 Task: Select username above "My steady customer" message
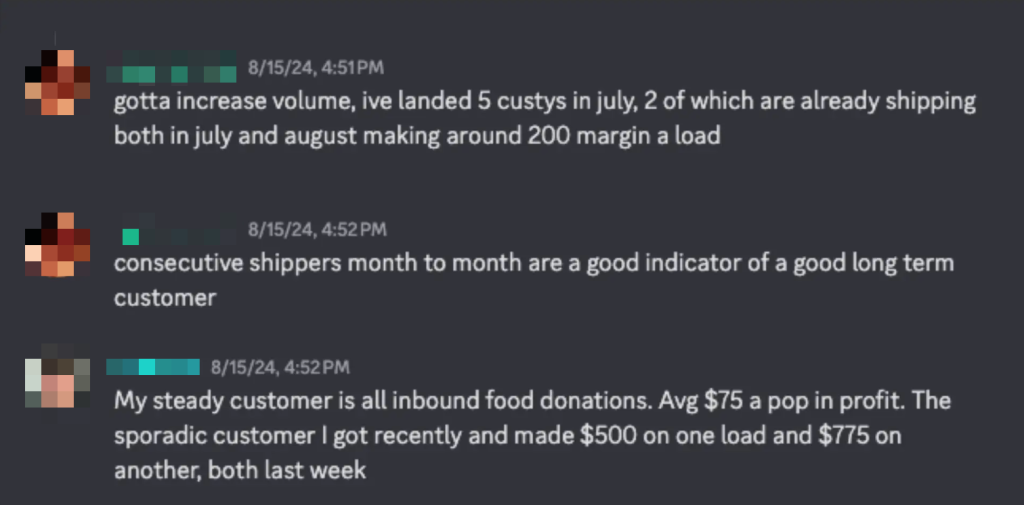coord(152,367)
